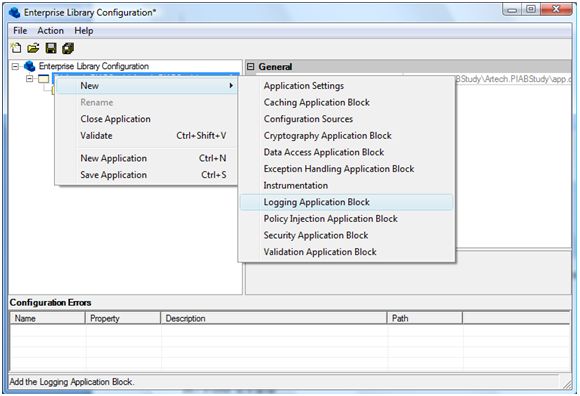Add the Policy Injection Application Block
The image size is (580, 396).
[x=347, y=219]
